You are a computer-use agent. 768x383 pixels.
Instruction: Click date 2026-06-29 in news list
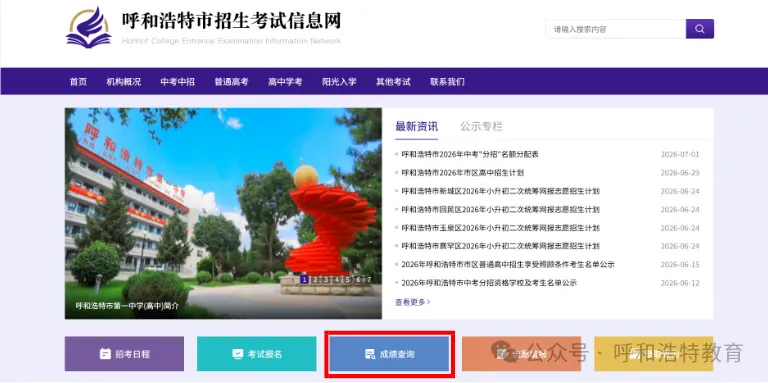tap(680, 172)
